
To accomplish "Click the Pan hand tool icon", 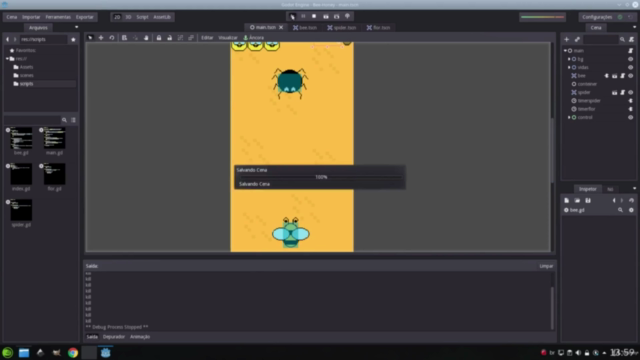I will click(x=146, y=38).
